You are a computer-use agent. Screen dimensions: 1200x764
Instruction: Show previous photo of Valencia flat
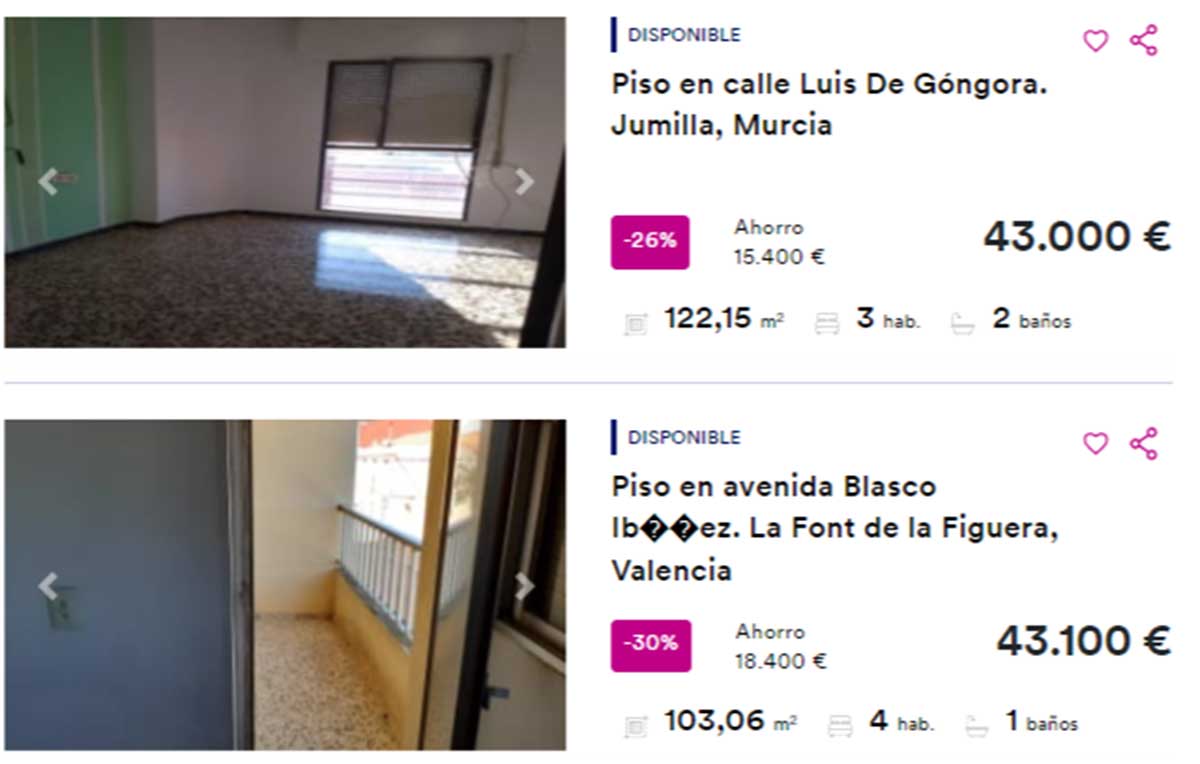(47, 586)
